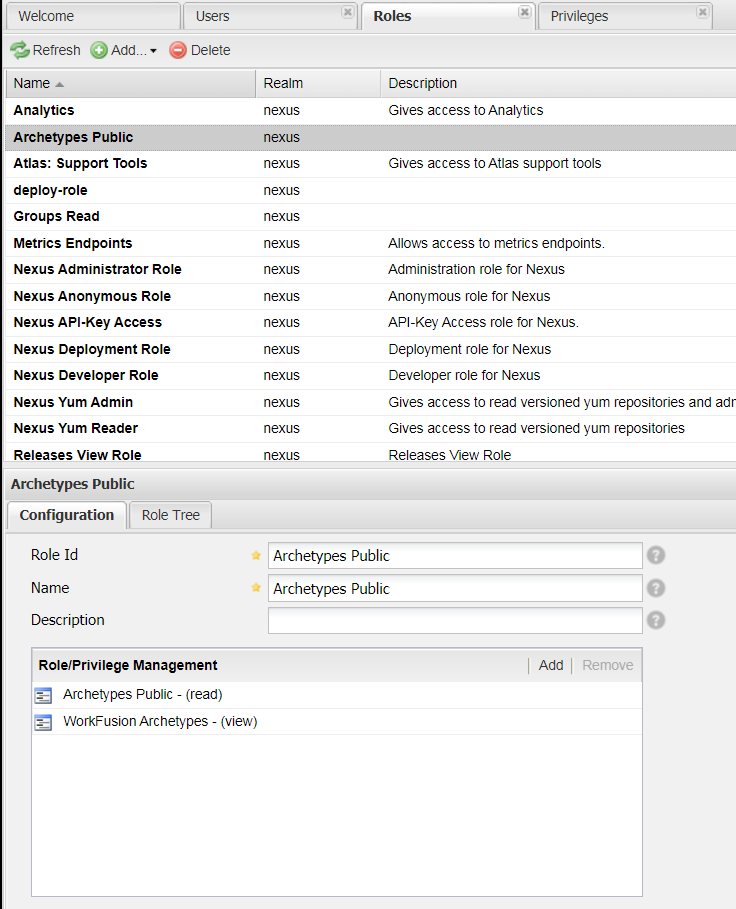
Task: Open the Add... dropdown arrow
Action: [153, 51]
